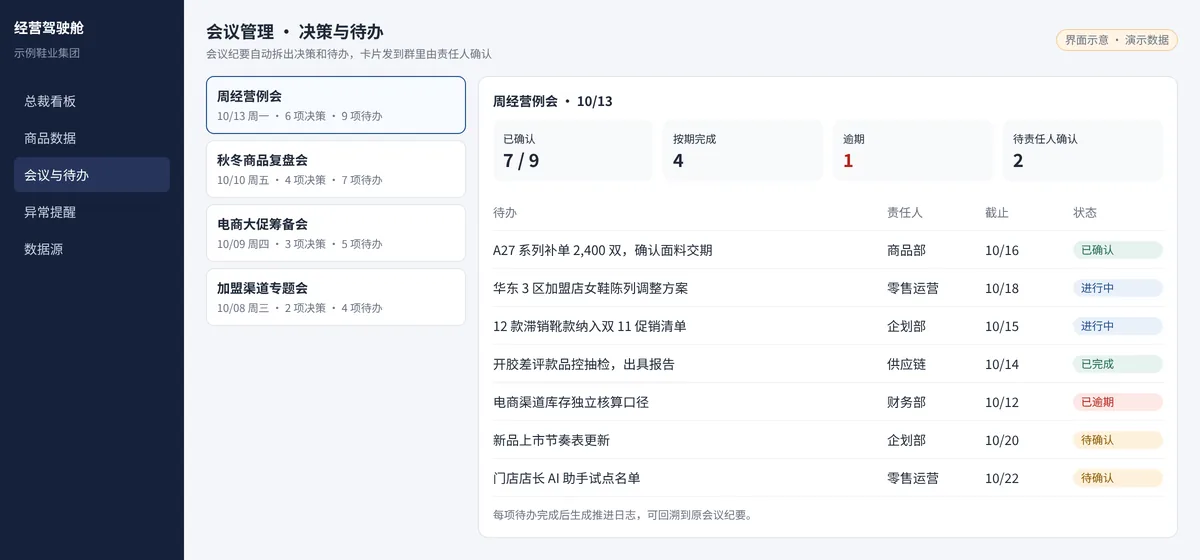
Task: Open task A27 系列补单 2,400 双
Action: pyautogui.click(x=603, y=250)
